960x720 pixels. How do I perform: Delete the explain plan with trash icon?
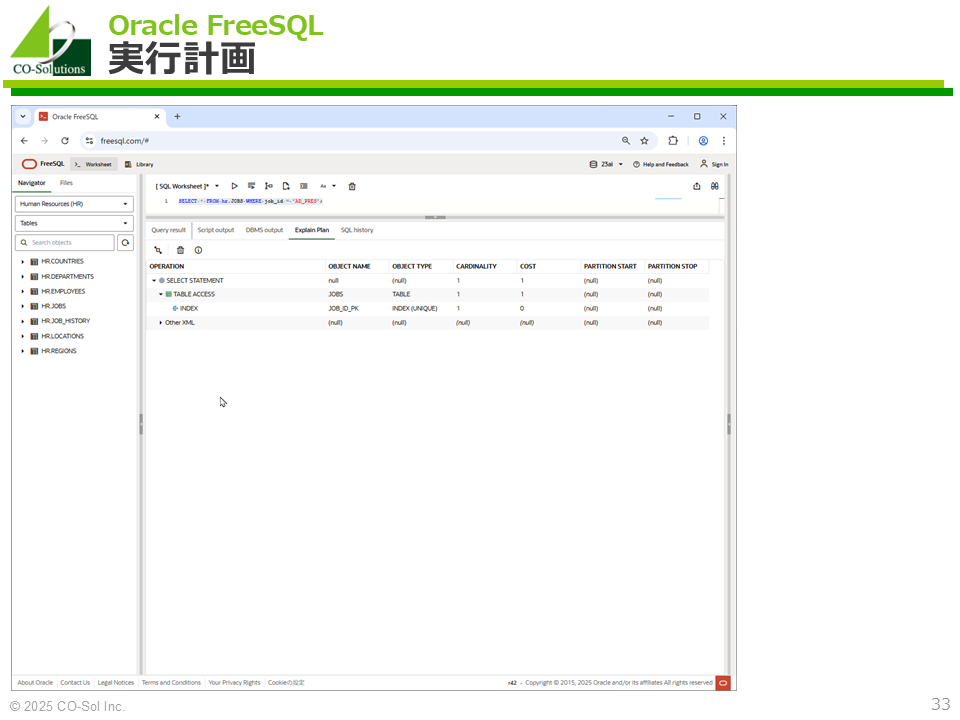pos(180,250)
